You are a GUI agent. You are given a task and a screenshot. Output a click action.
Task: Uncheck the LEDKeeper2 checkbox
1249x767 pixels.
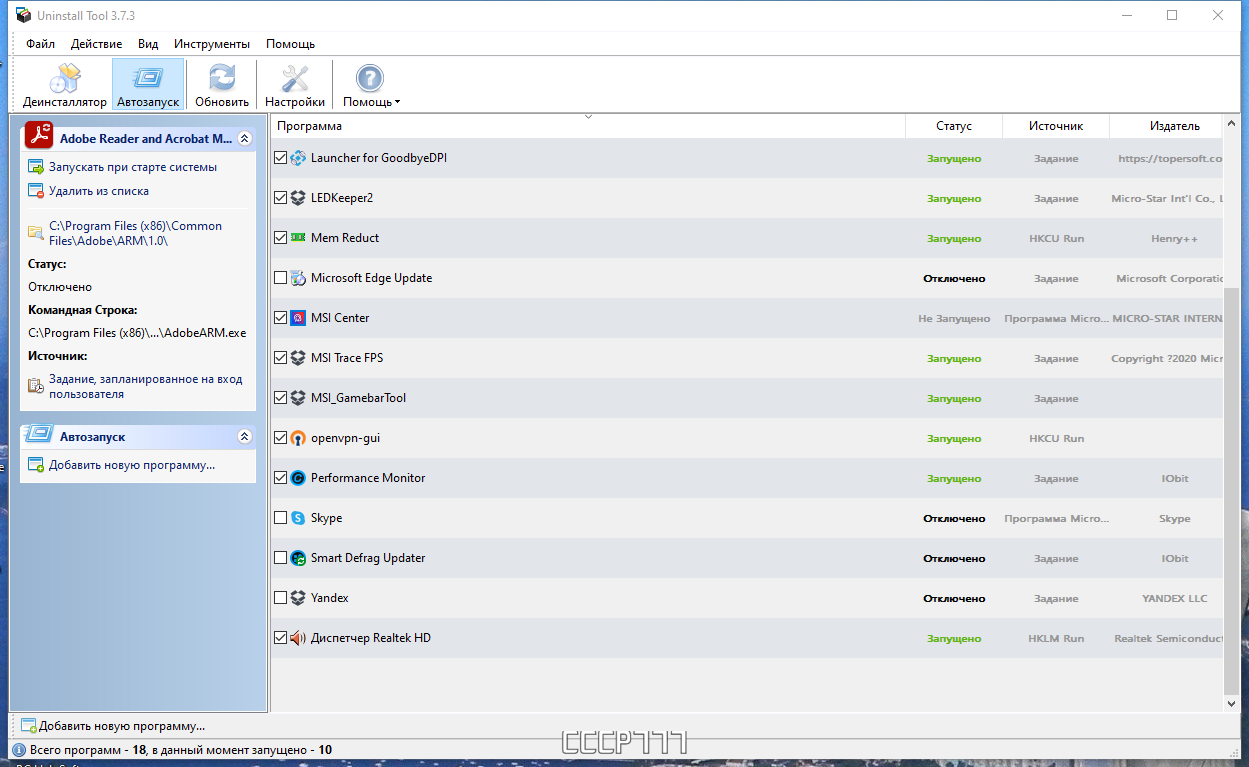tap(281, 198)
